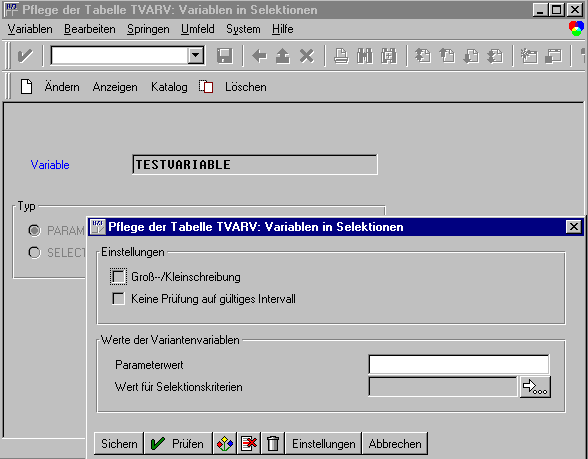Click the Previous Page toolbar icon
Viewport: 588px width, 459px height.
pyautogui.click(x=447, y=56)
